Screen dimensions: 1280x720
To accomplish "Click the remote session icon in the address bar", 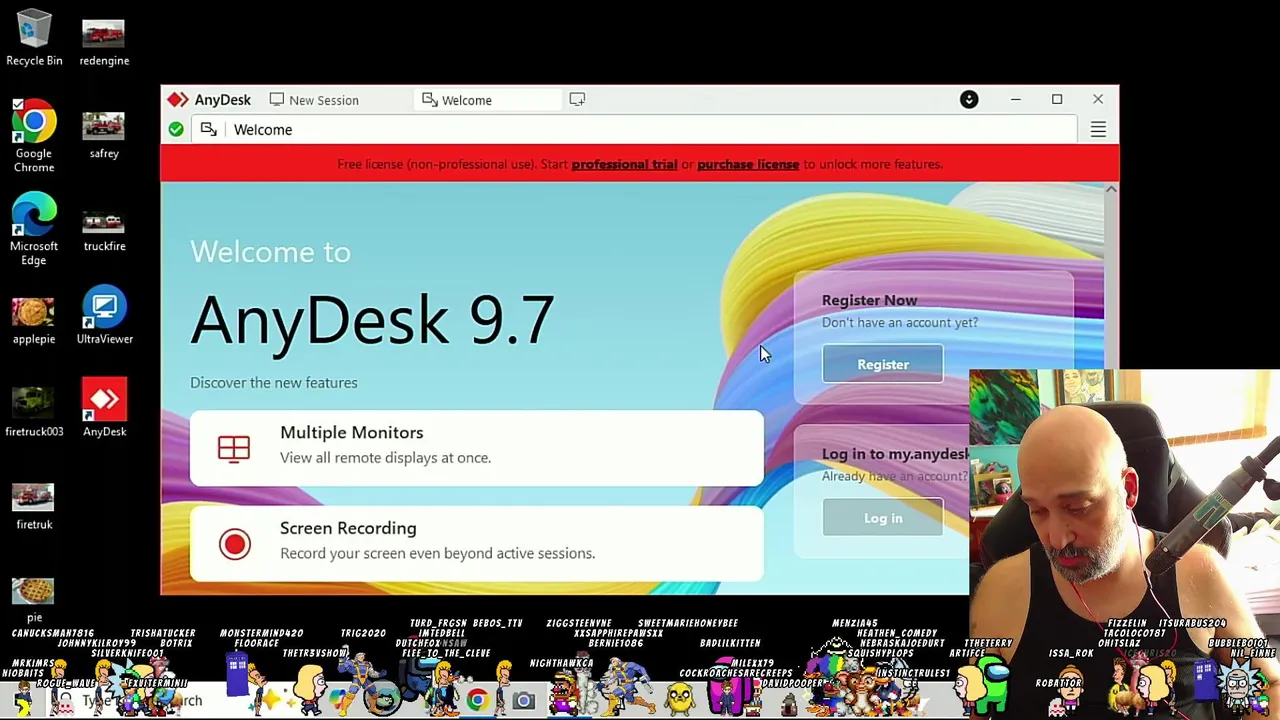I will point(208,129).
